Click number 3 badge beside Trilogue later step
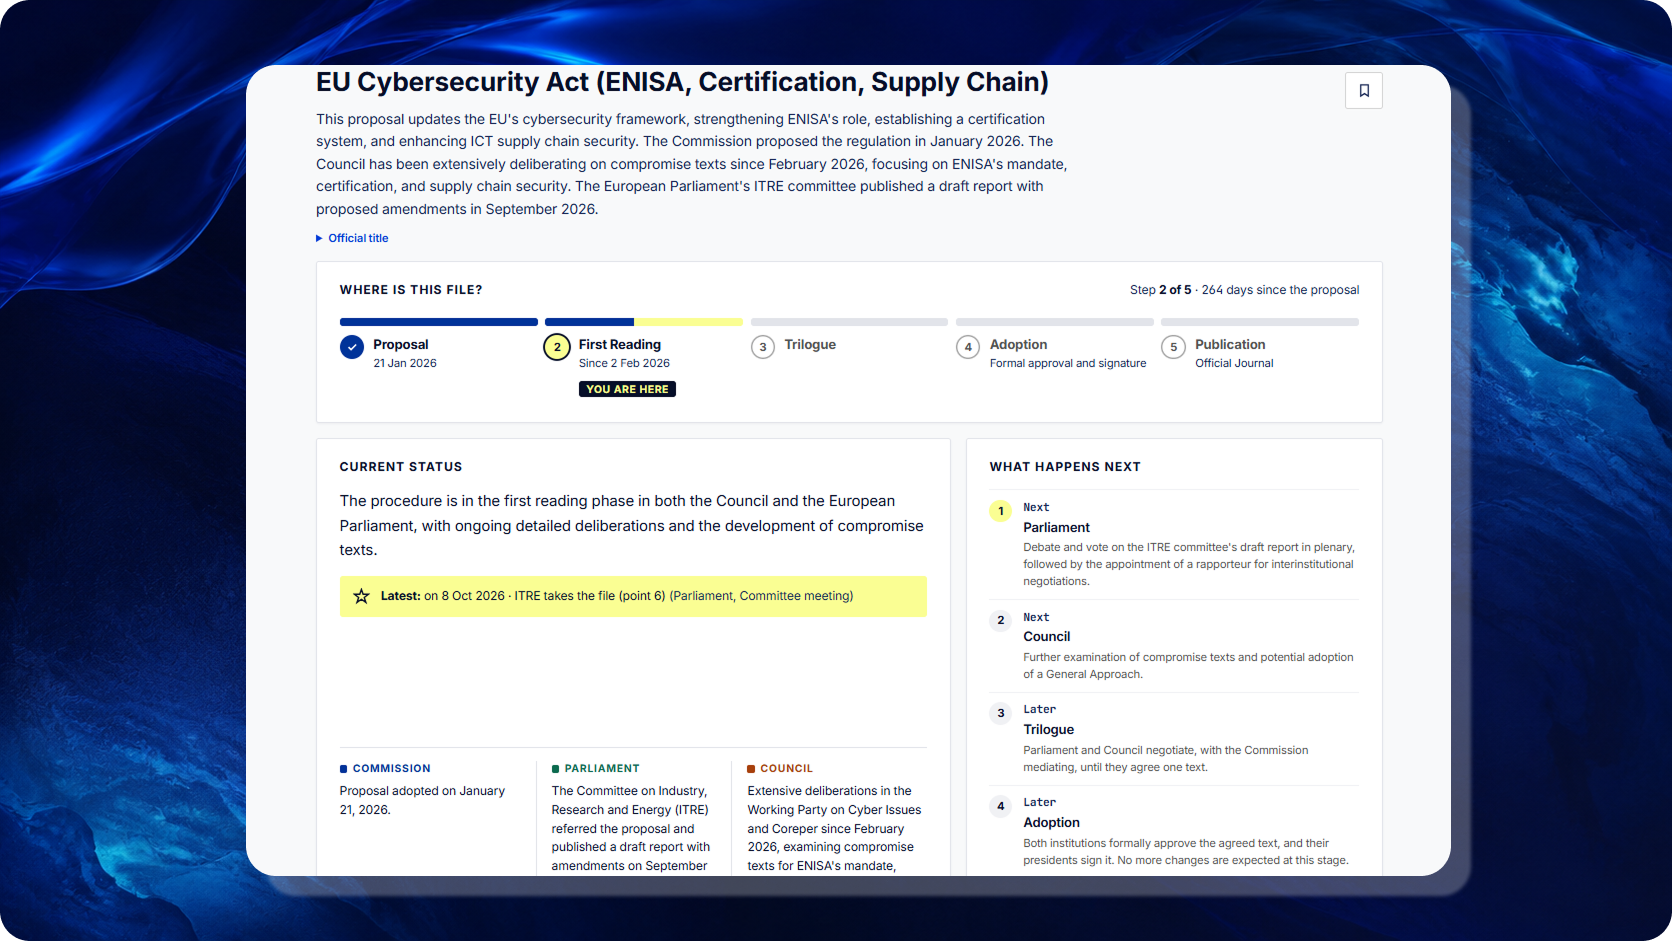This screenshot has width=1672, height=941. pos(1001,713)
